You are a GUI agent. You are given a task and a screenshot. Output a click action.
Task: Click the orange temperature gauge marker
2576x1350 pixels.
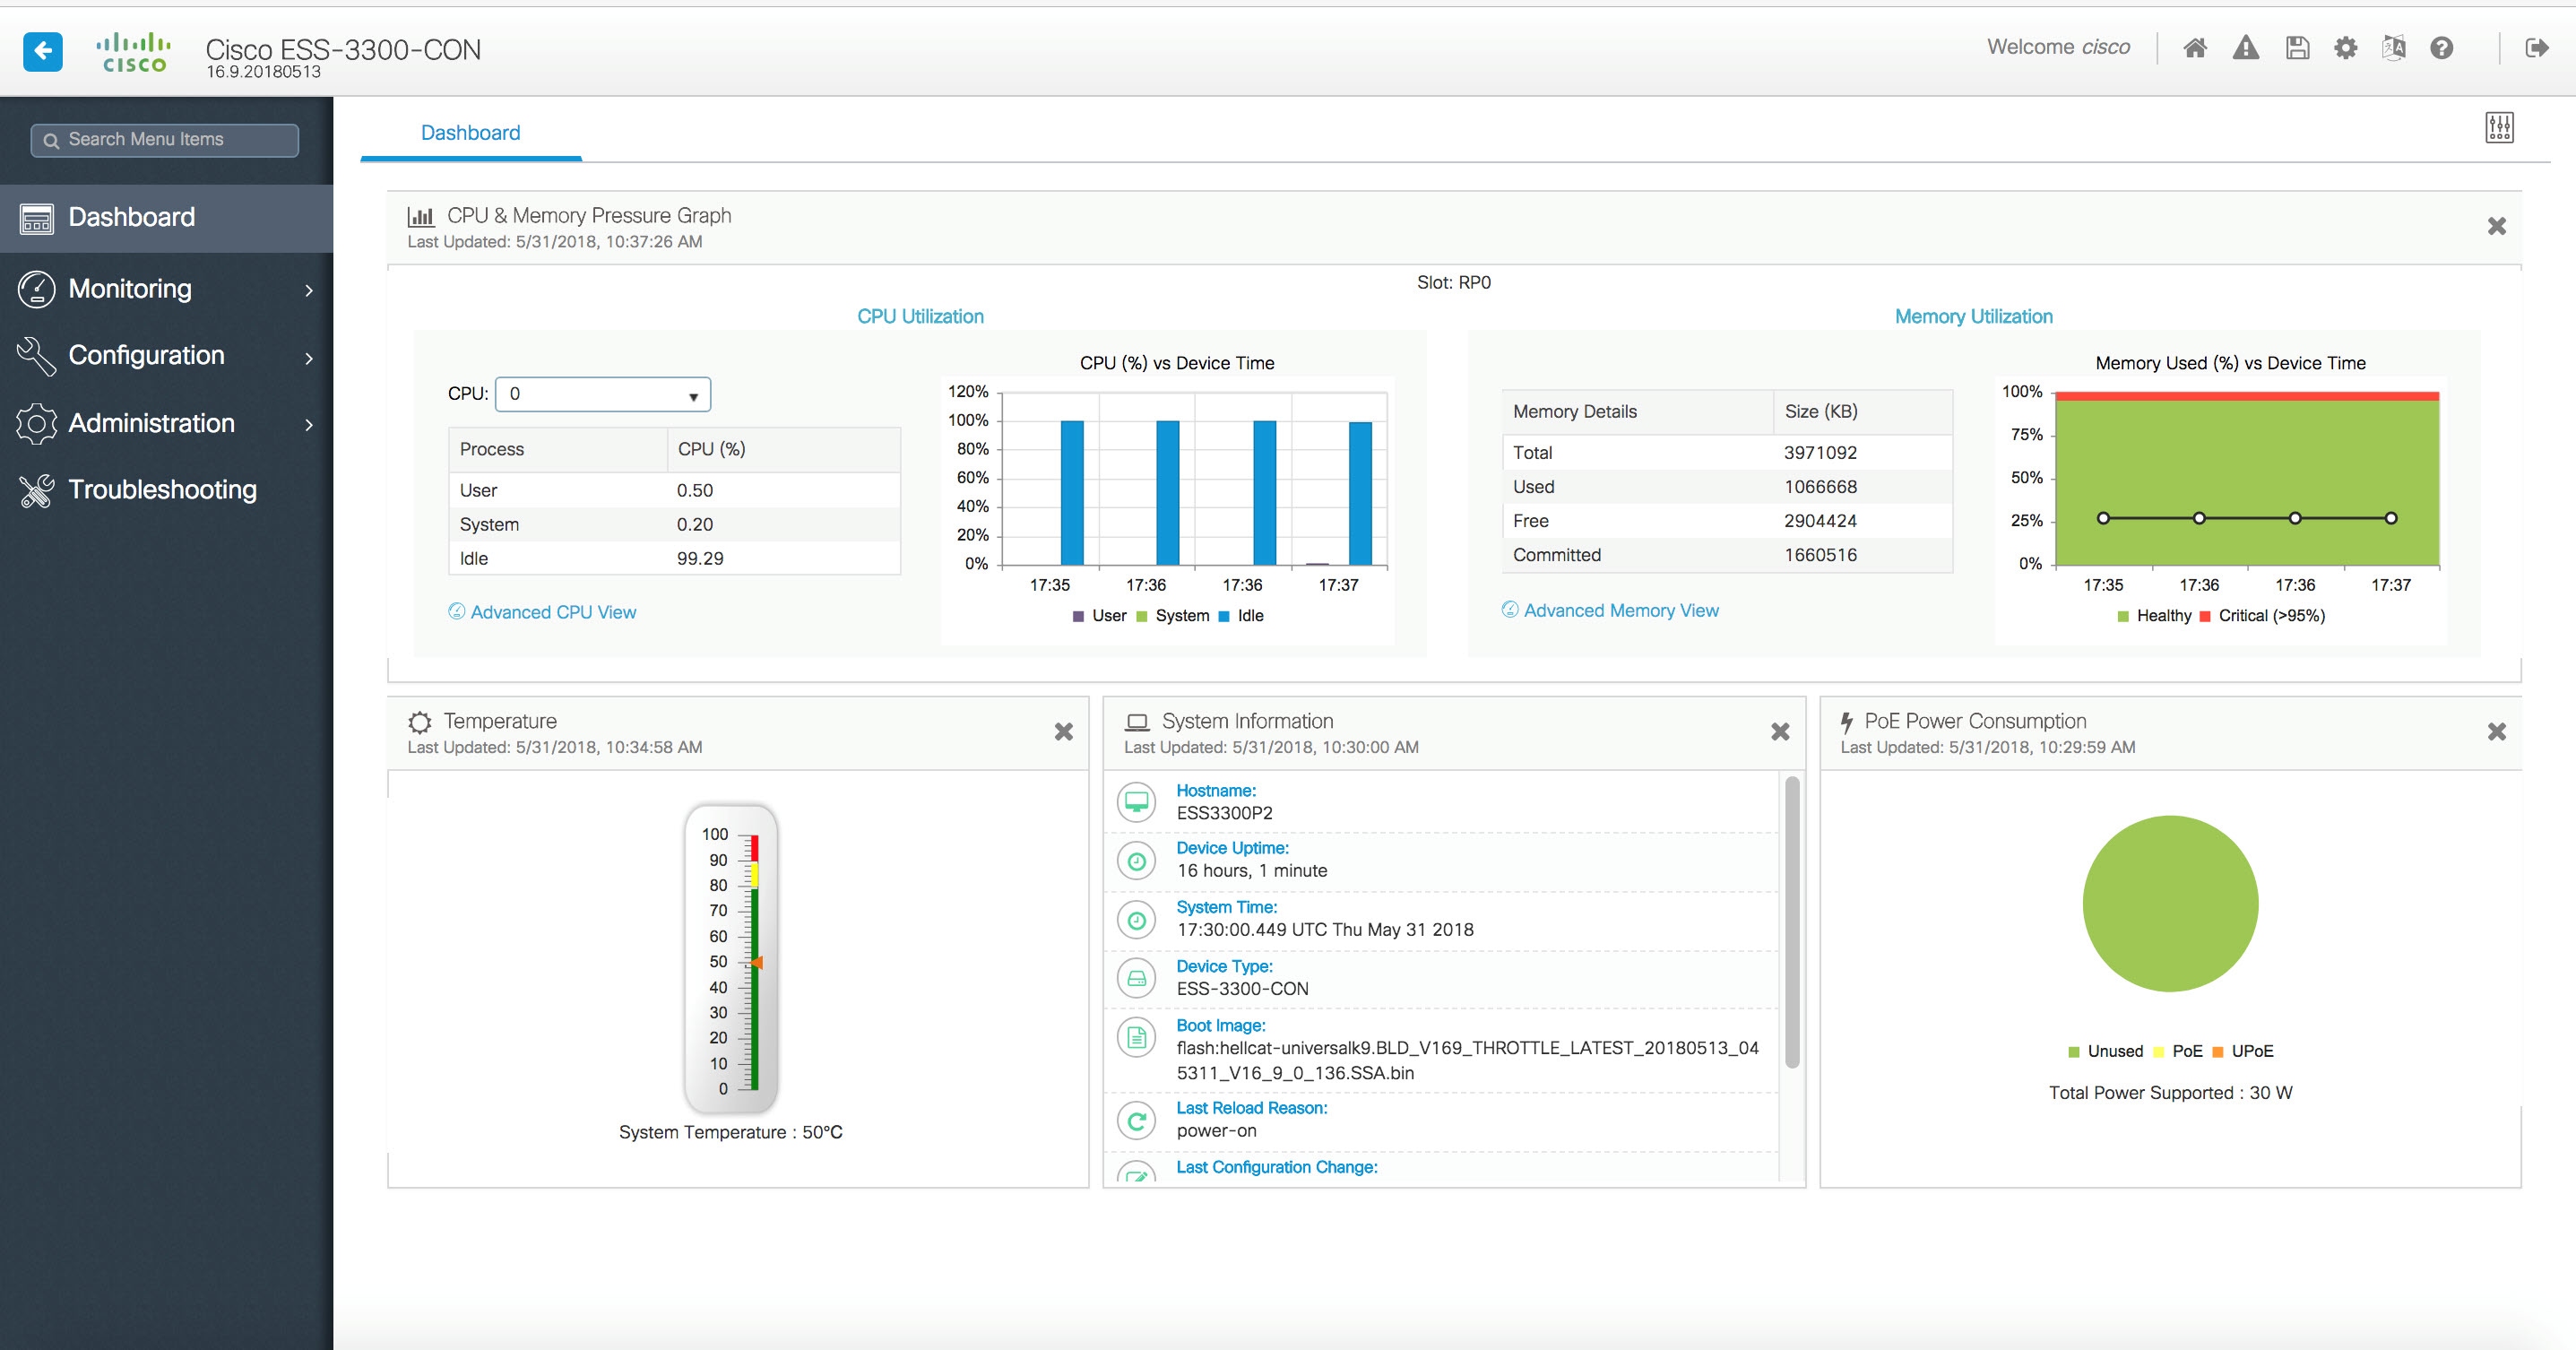(x=757, y=962)
